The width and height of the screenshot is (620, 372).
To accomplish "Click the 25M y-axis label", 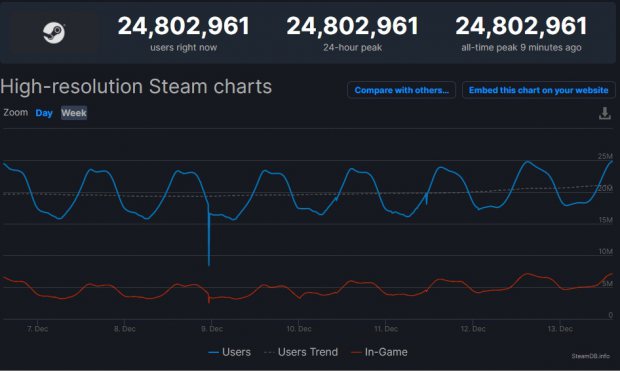I will pos(605,156).
